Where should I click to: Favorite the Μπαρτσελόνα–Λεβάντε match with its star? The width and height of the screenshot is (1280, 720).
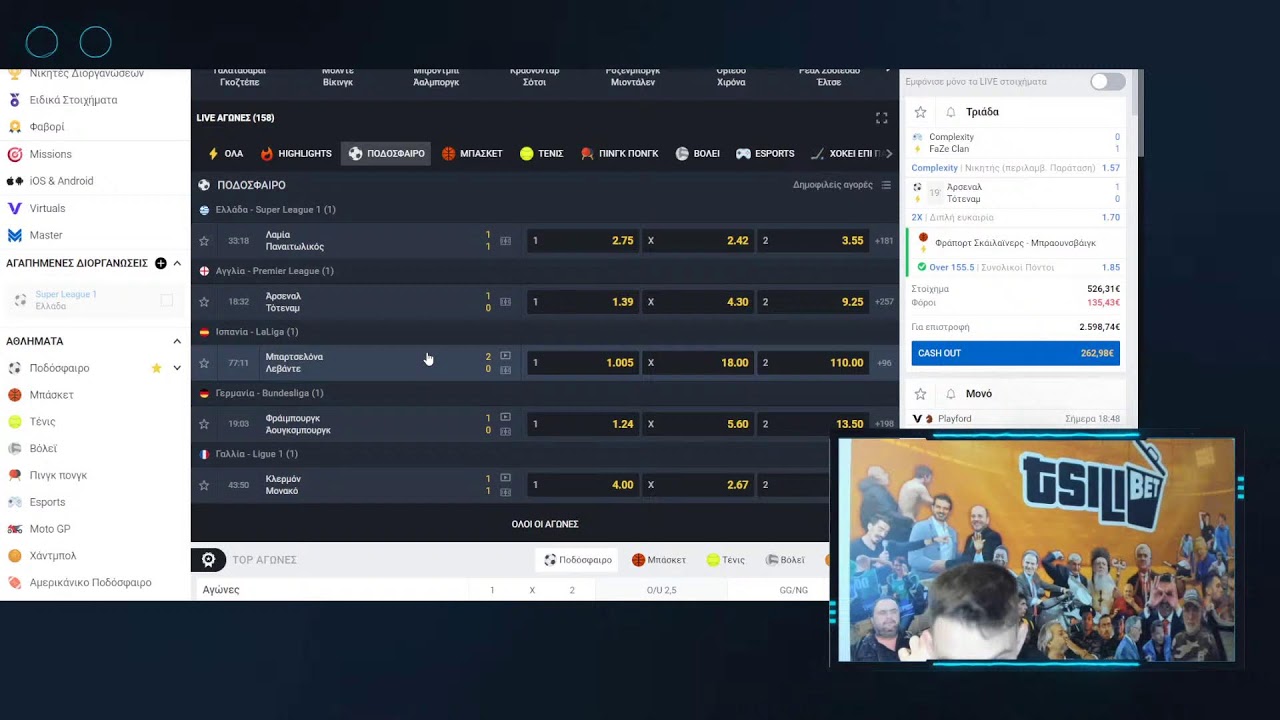pyautogui.click(x=204, y=363)
